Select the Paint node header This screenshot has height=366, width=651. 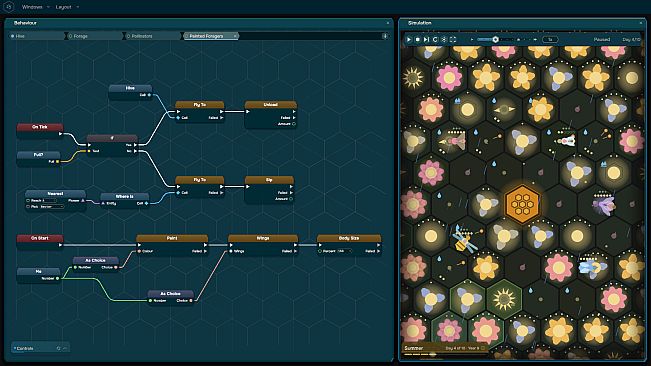point(172,238)
